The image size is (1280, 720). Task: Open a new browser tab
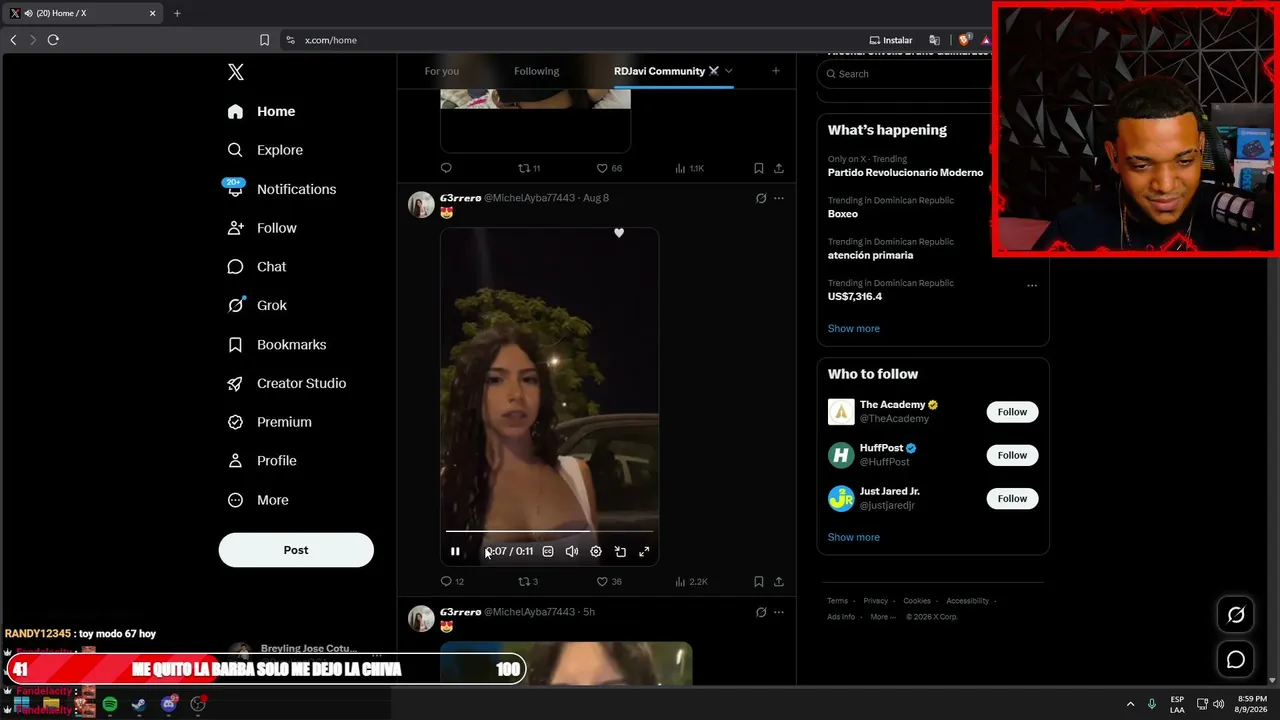pos(177,13)
